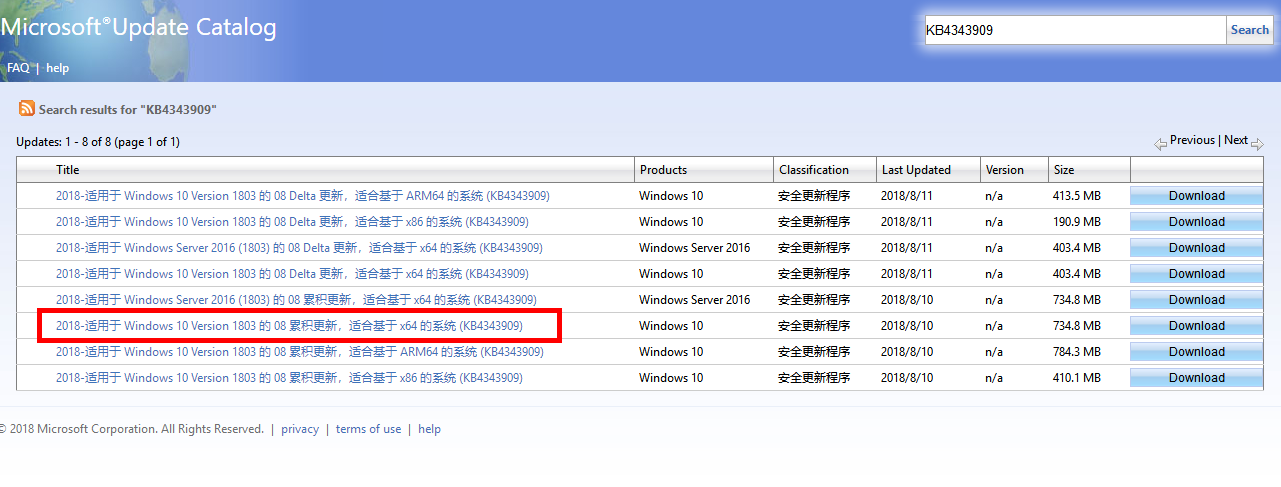Sort by Version column header
This screenshot has height=487, width=1281.
point(1004,170)
